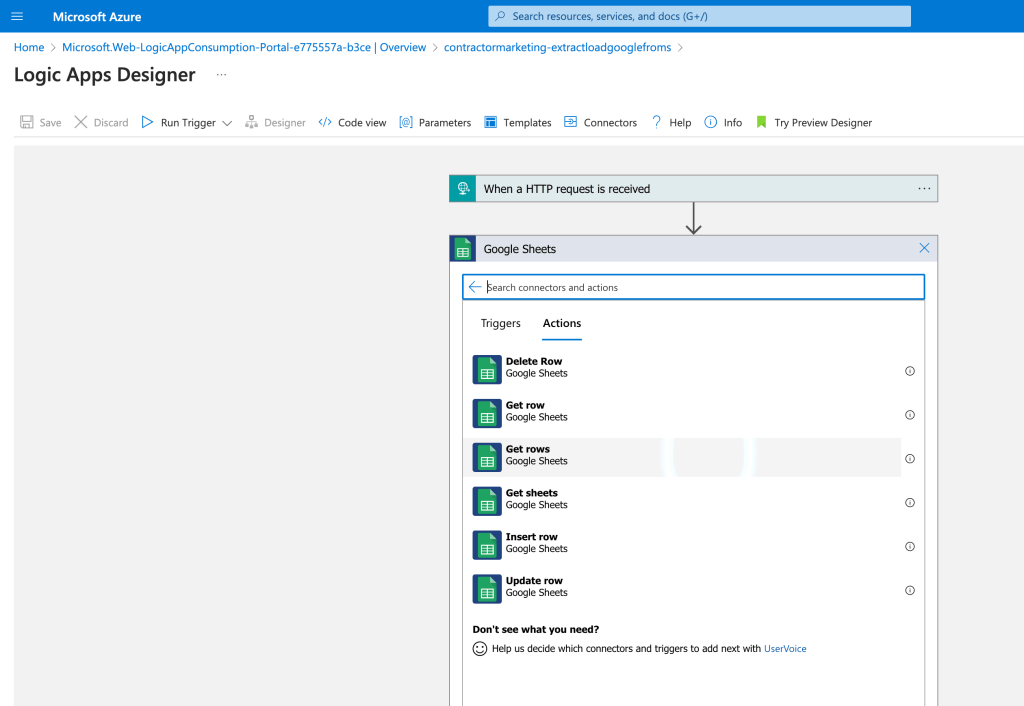The width and height of the screenshot is (1024, 706).
Task: Click the feedback smiley face icon
Action: pos(480,649)
